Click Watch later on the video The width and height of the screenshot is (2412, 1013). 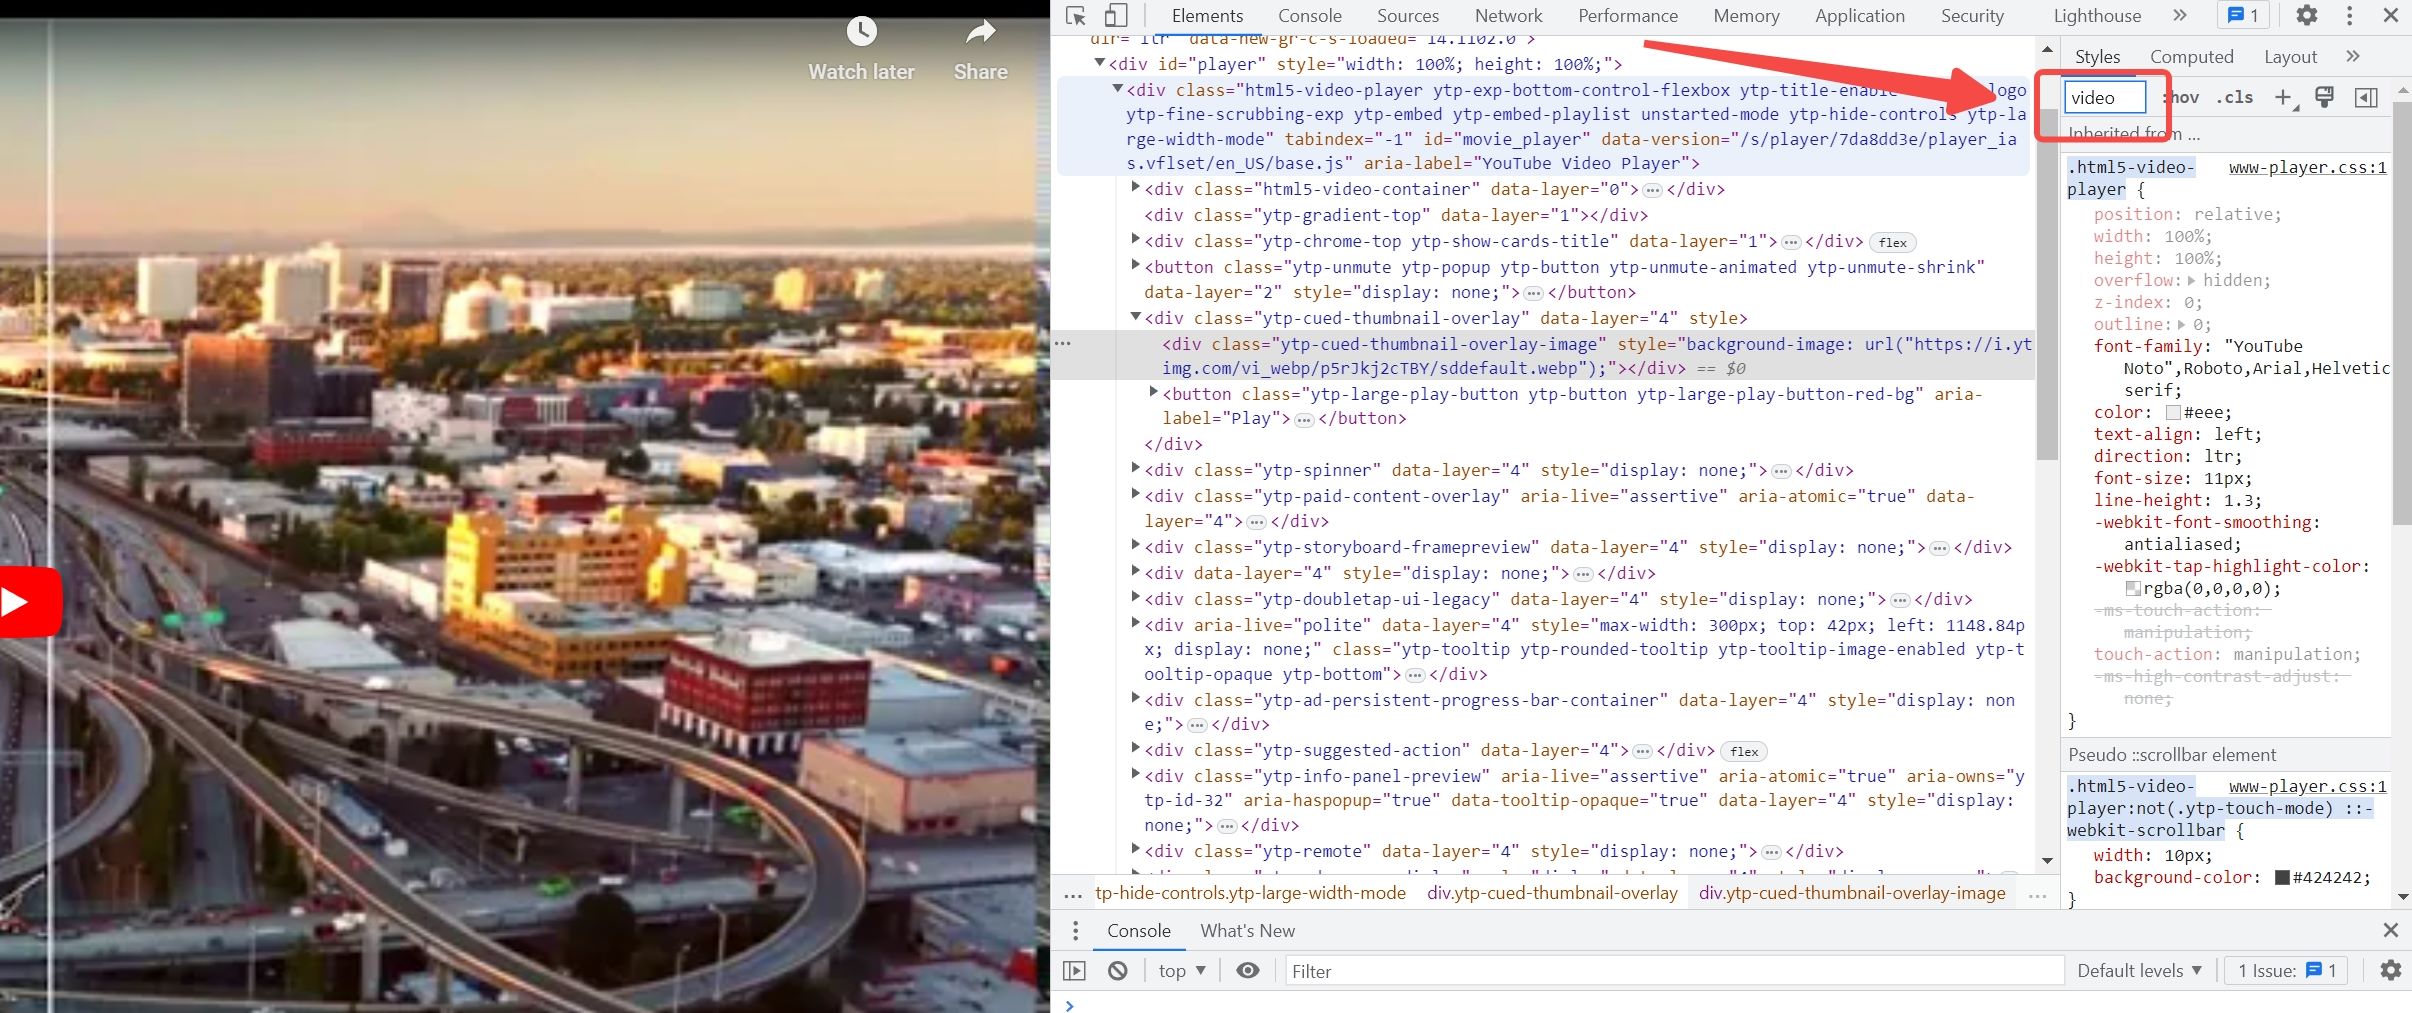tap(861, 50)
